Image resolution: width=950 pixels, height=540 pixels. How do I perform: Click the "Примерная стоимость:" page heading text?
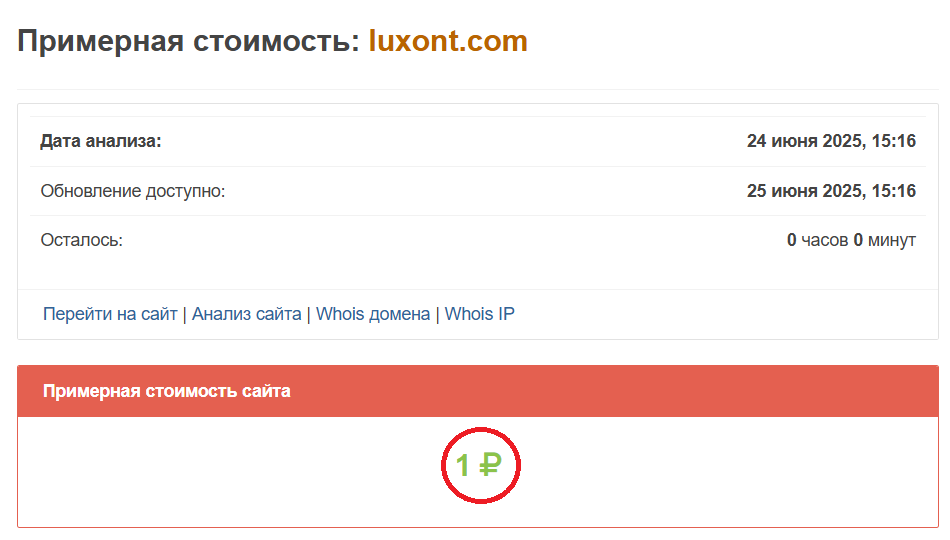[x=188, y=41]
